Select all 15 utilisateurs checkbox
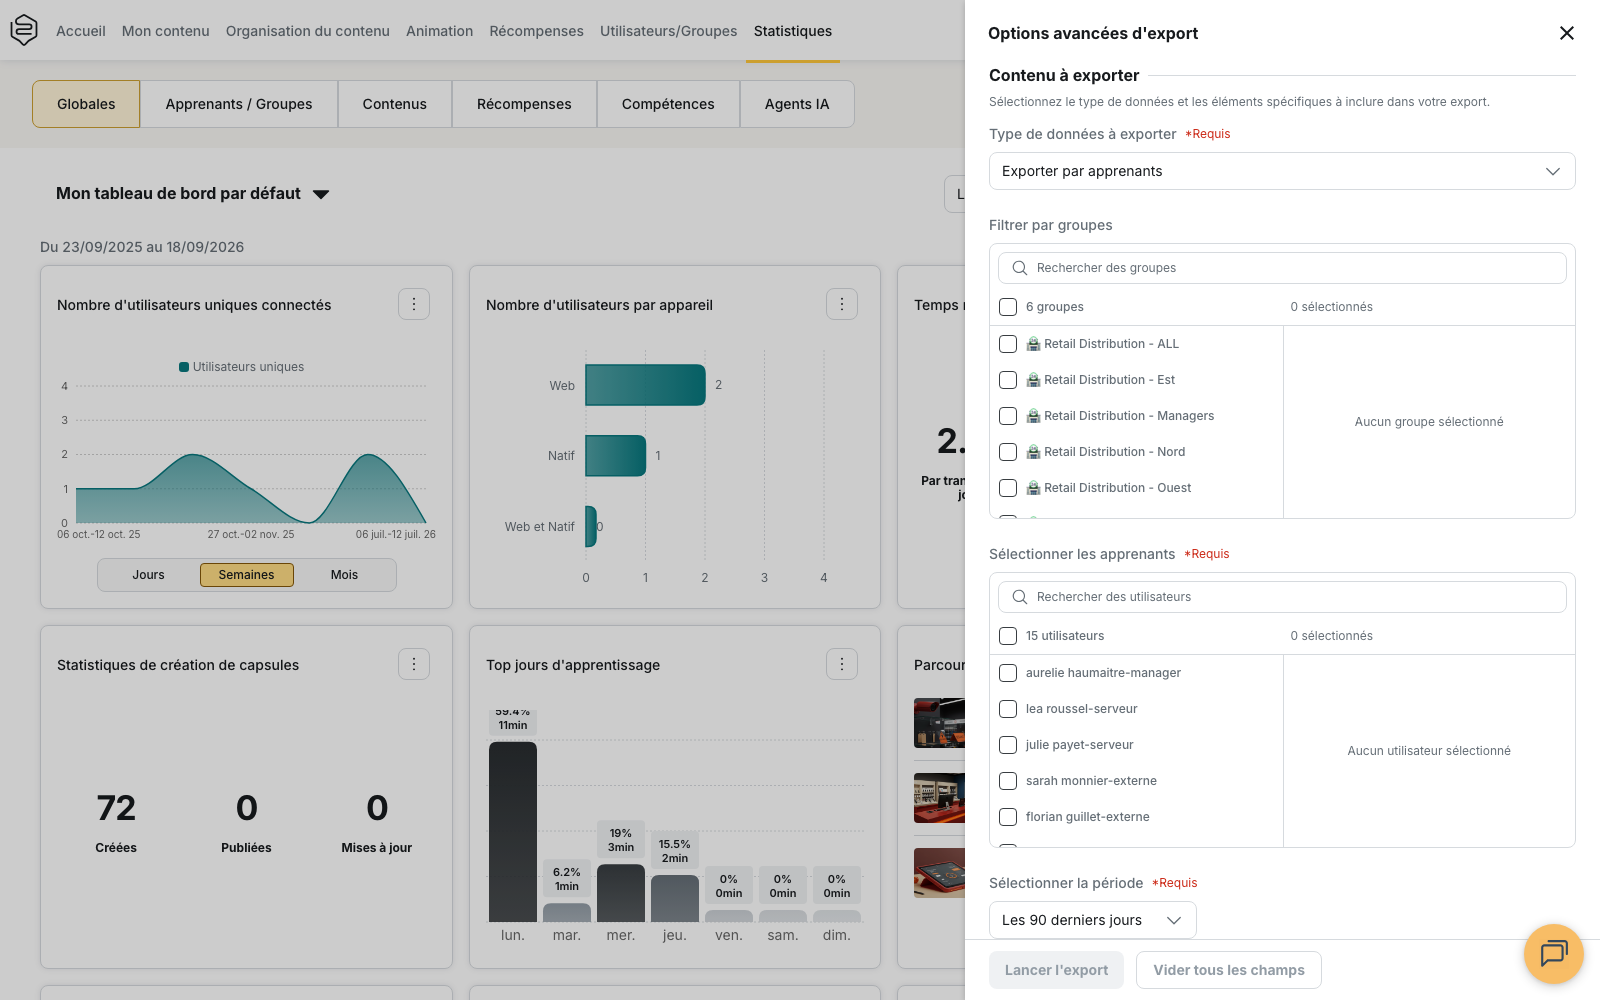Screen dimensions: 1600x1000 [x=1008, y=636]
